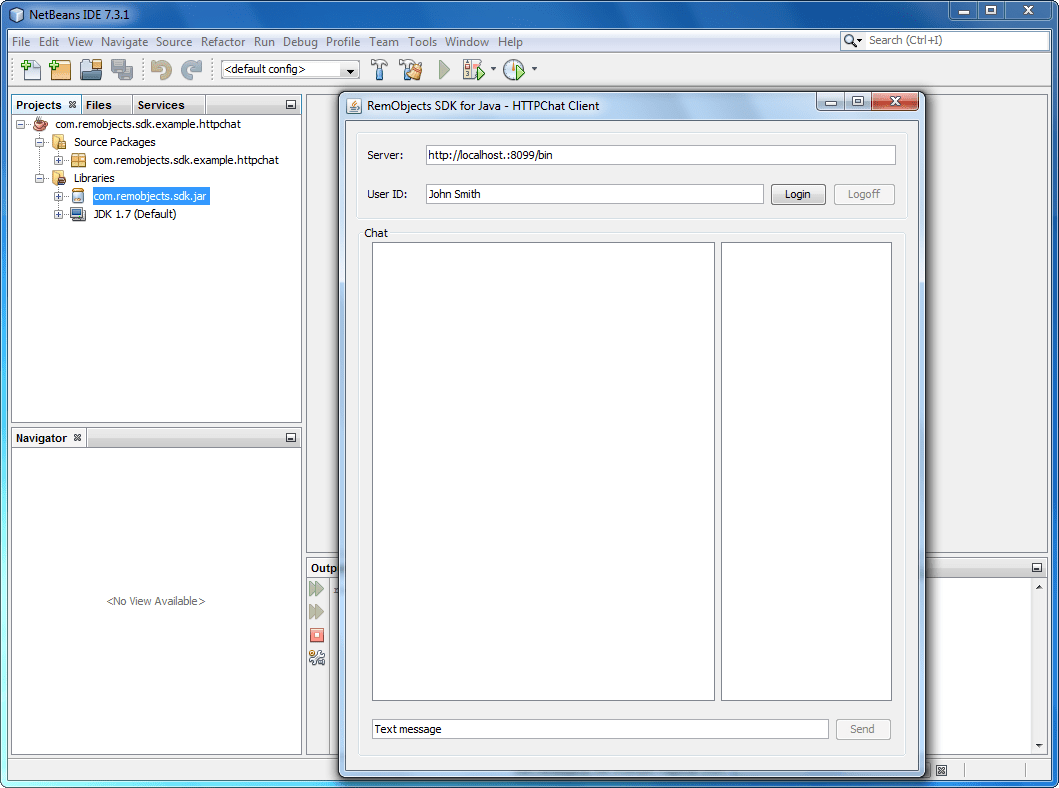1059x788 pixels.
Task: Click the chat users list area
Action: 806,471
